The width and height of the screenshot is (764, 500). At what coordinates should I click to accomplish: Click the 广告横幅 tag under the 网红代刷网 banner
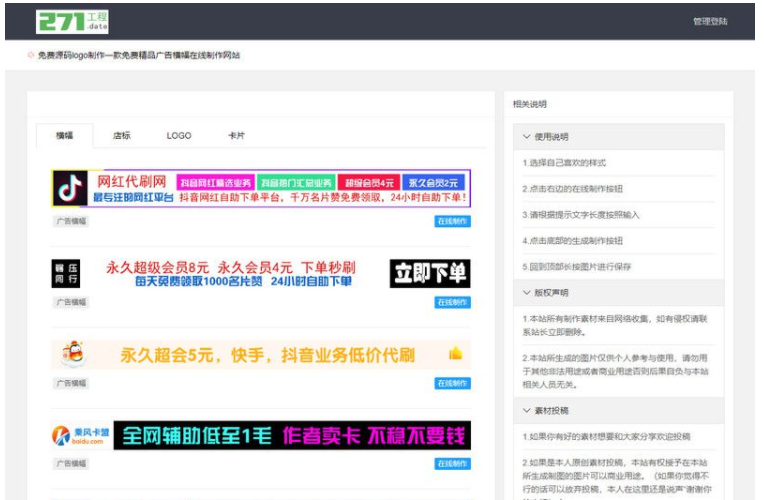pyautogui.click(x=71, y=221)
